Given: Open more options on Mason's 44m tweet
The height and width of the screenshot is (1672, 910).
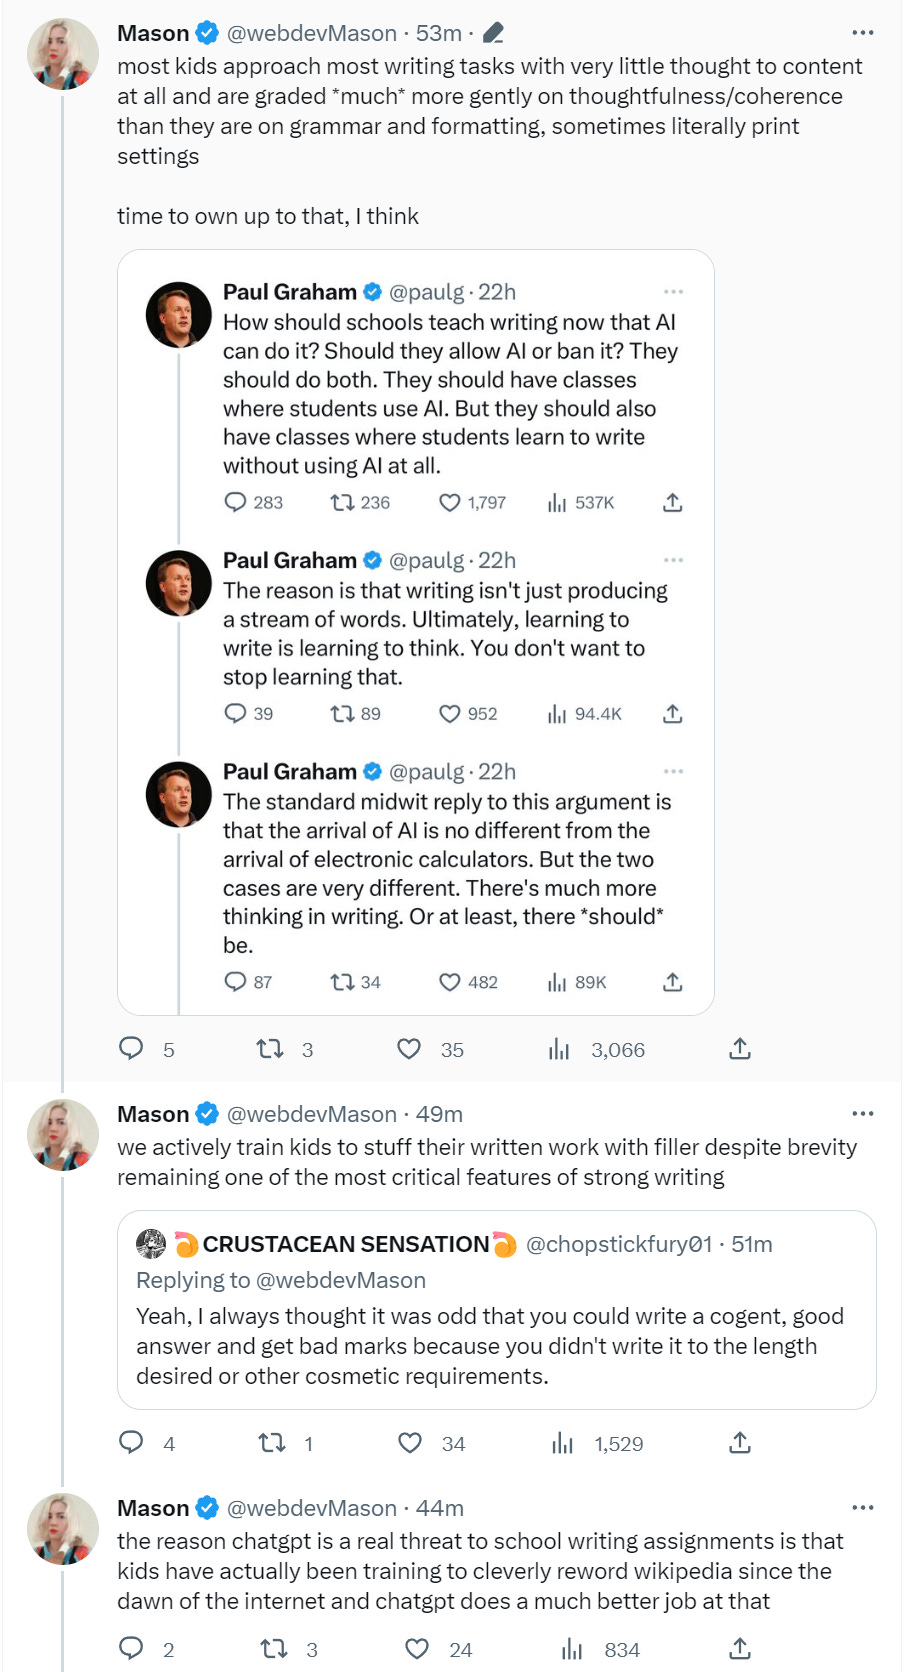Looking at the screenshot, I should pyautogui.click(x=862, y=1508).
